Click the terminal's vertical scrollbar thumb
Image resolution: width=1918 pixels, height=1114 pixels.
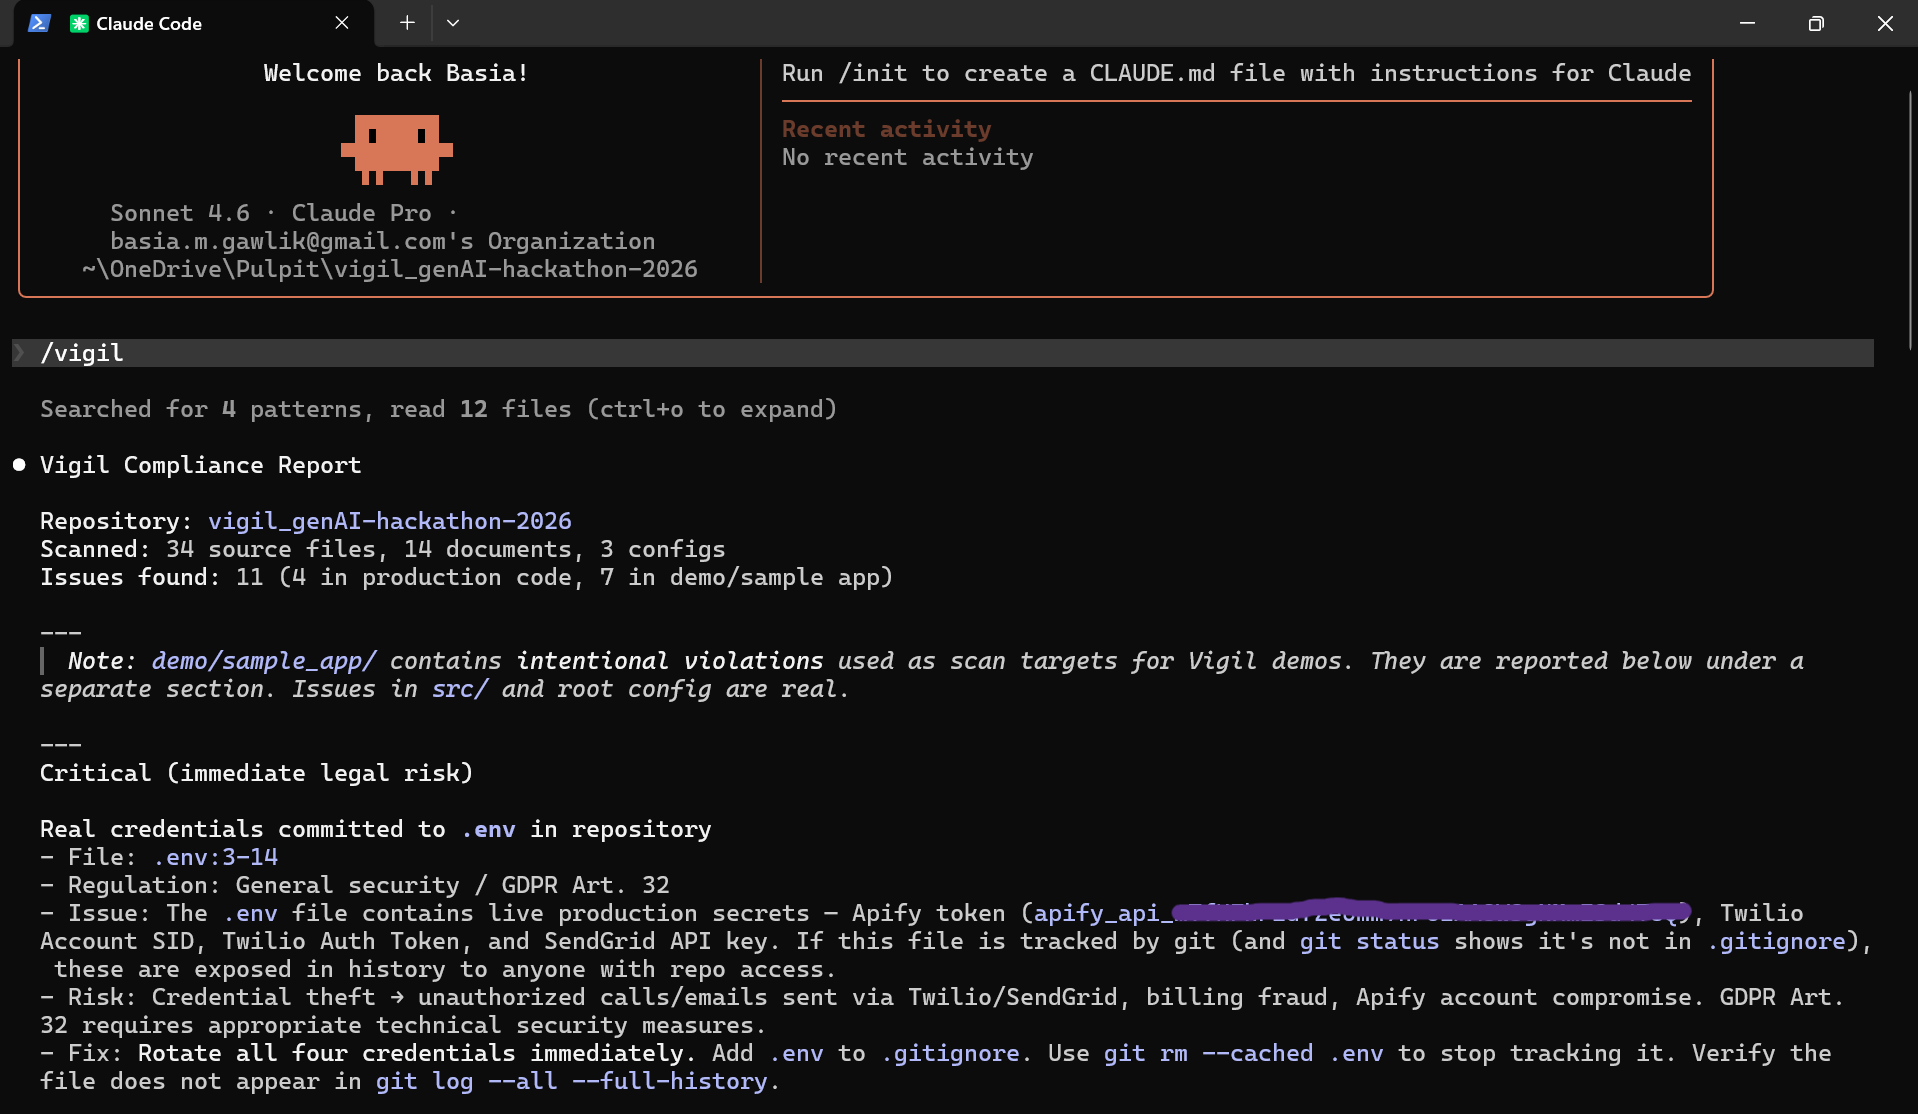click(x=1910, y=220)
